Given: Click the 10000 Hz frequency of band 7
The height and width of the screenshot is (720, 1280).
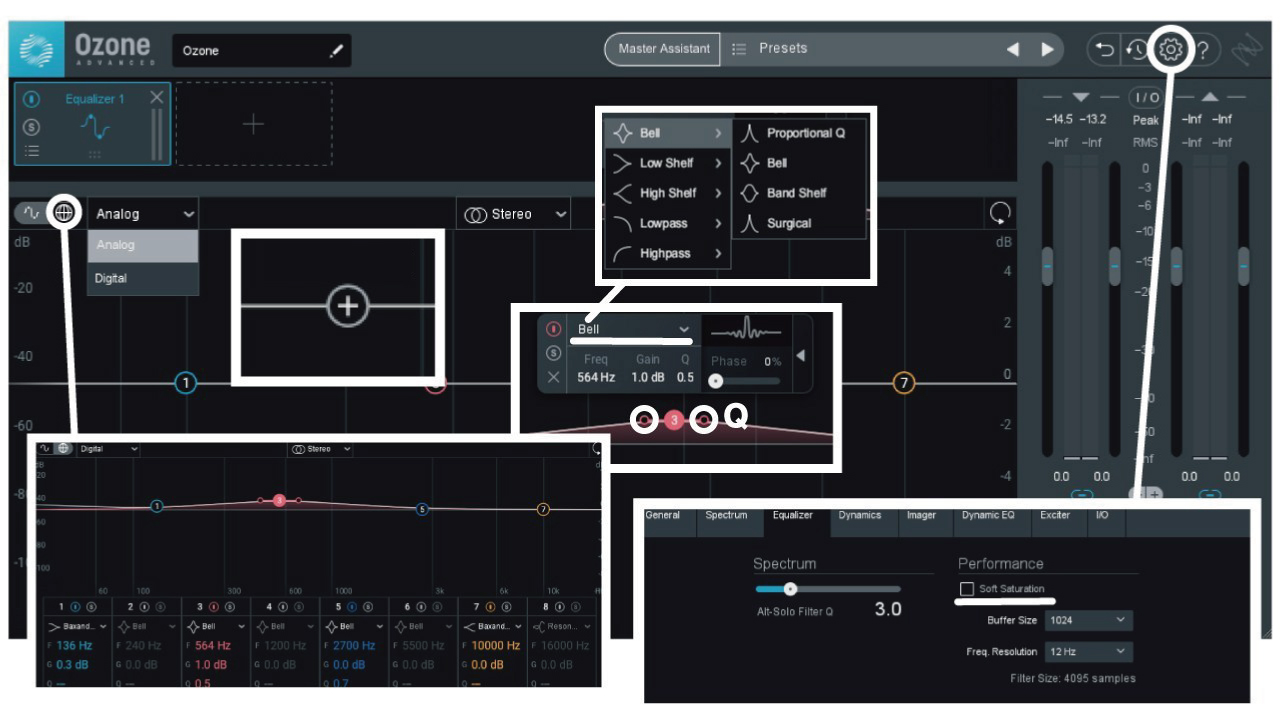Looking at the screenshot, I should (x=496, y=646).
